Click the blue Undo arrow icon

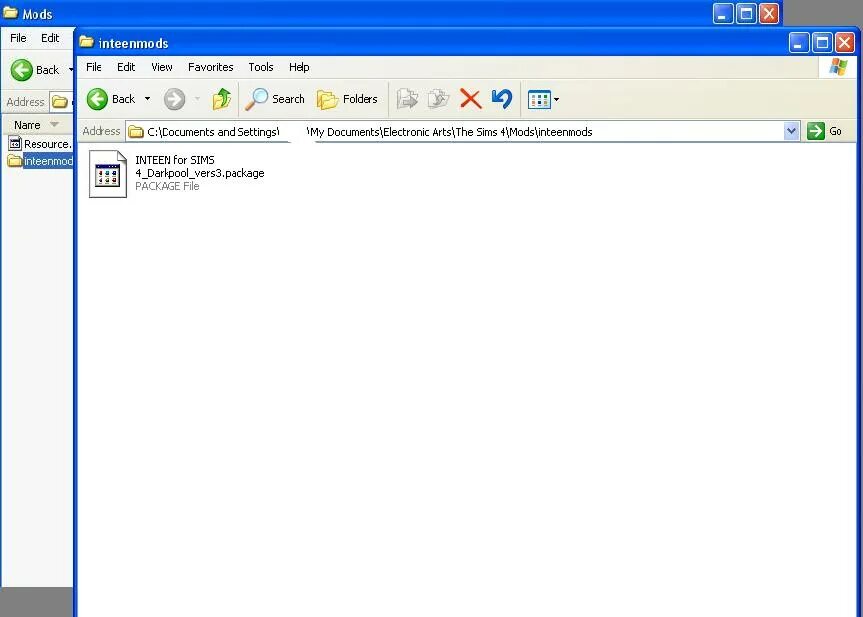[x=502, y=99]
